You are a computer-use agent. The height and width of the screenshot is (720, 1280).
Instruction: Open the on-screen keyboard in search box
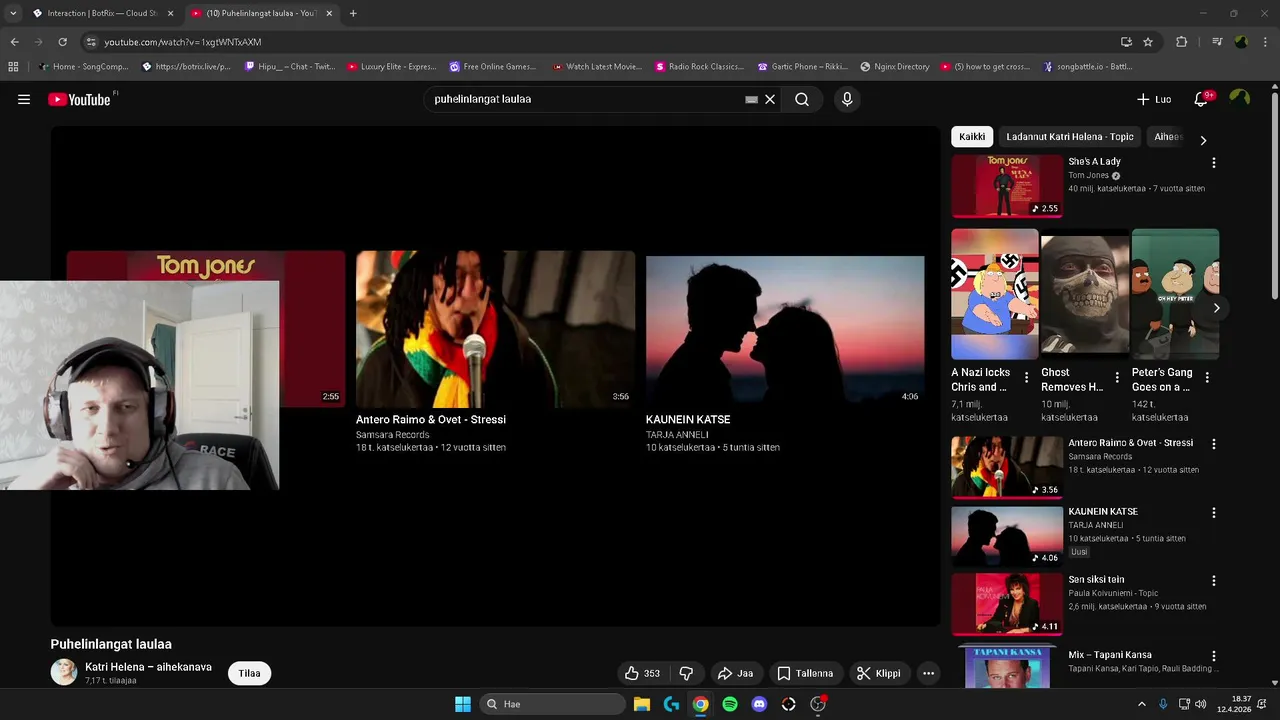[x=752, y=99]
